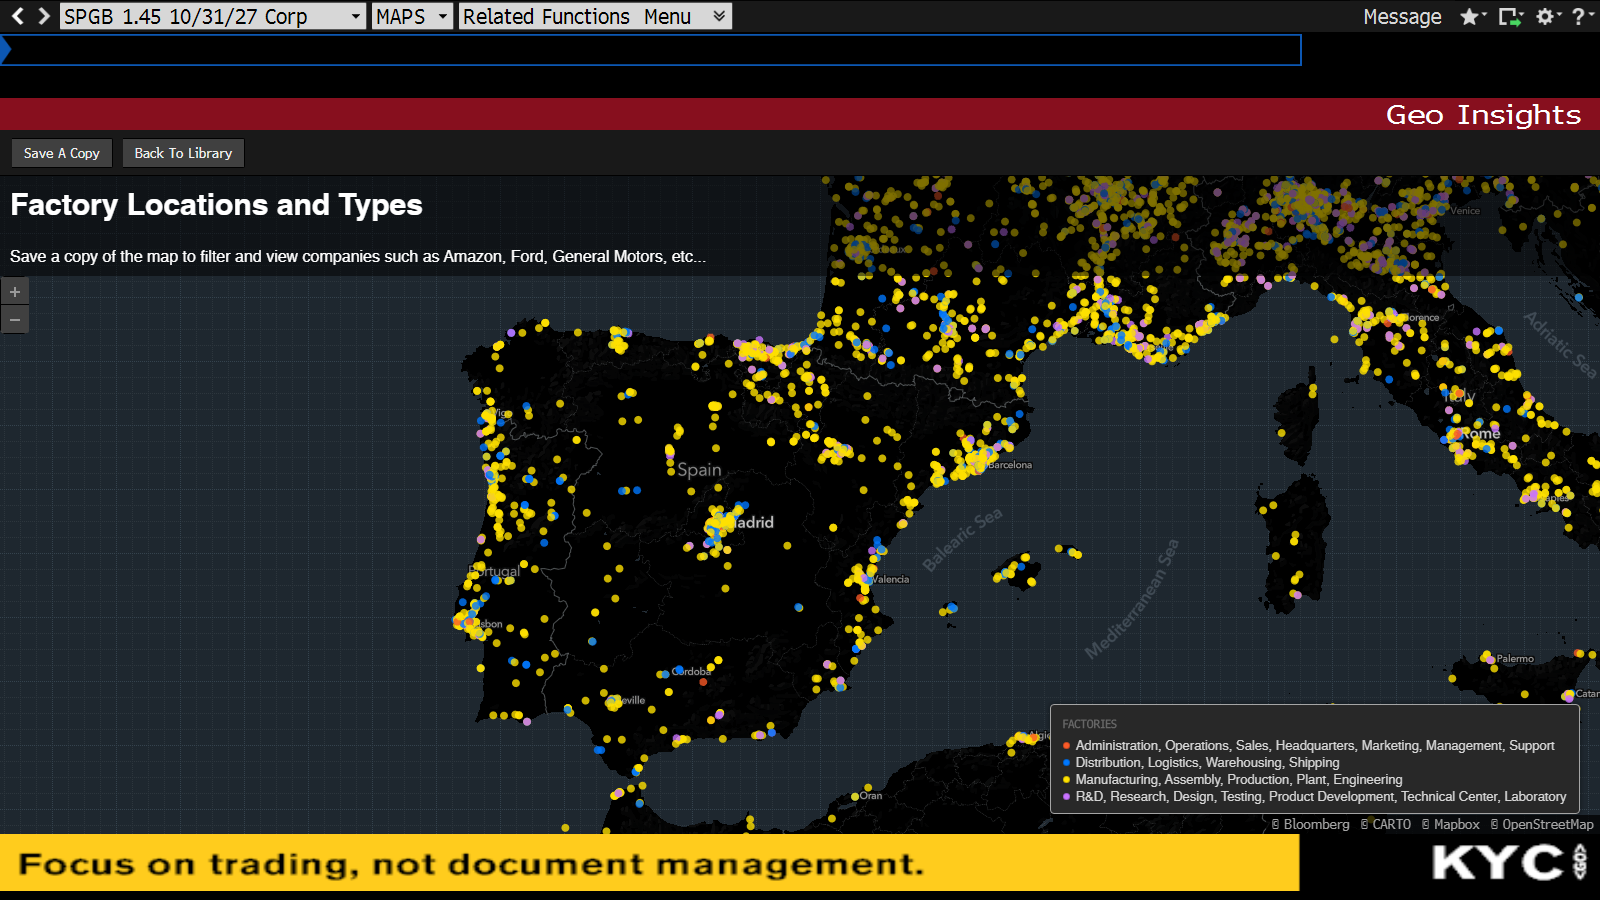Screen dimensions: 1600x900
Task: Go forward using the right arrow
Action: (x=43, y=16)
